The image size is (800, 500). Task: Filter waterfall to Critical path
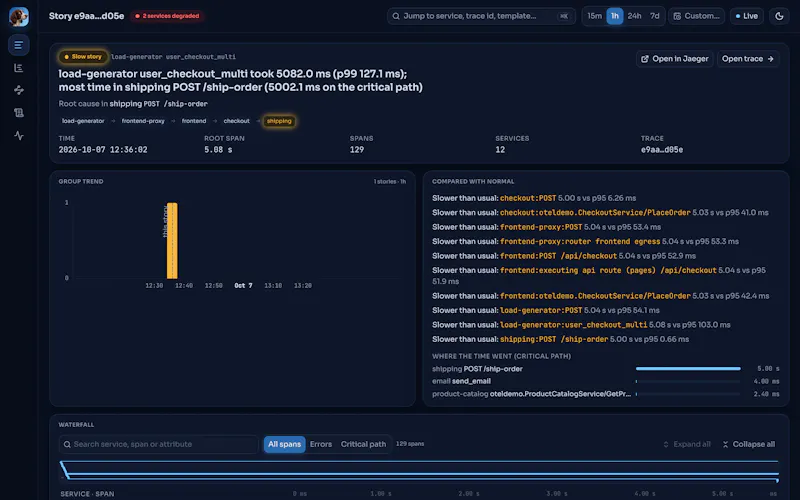pos(363,444)
